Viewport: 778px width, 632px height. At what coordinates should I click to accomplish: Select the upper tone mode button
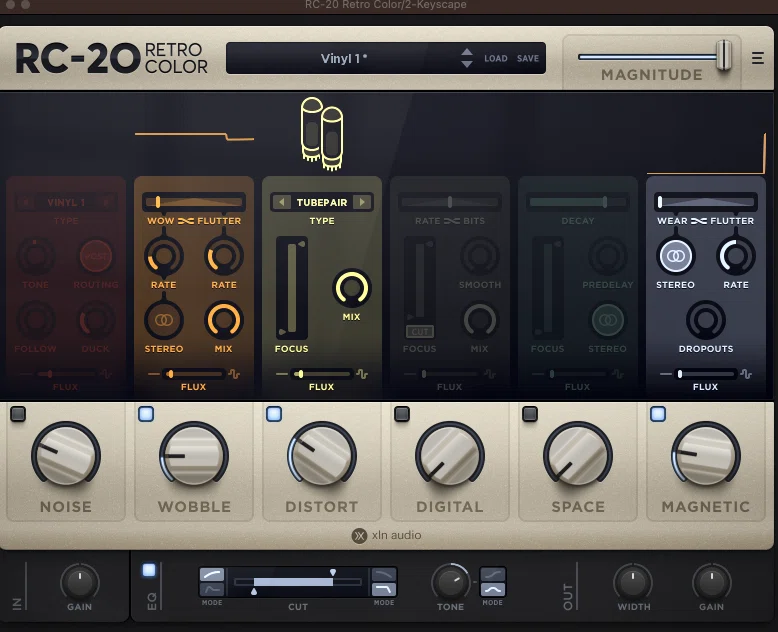click(x=493, y=574)
